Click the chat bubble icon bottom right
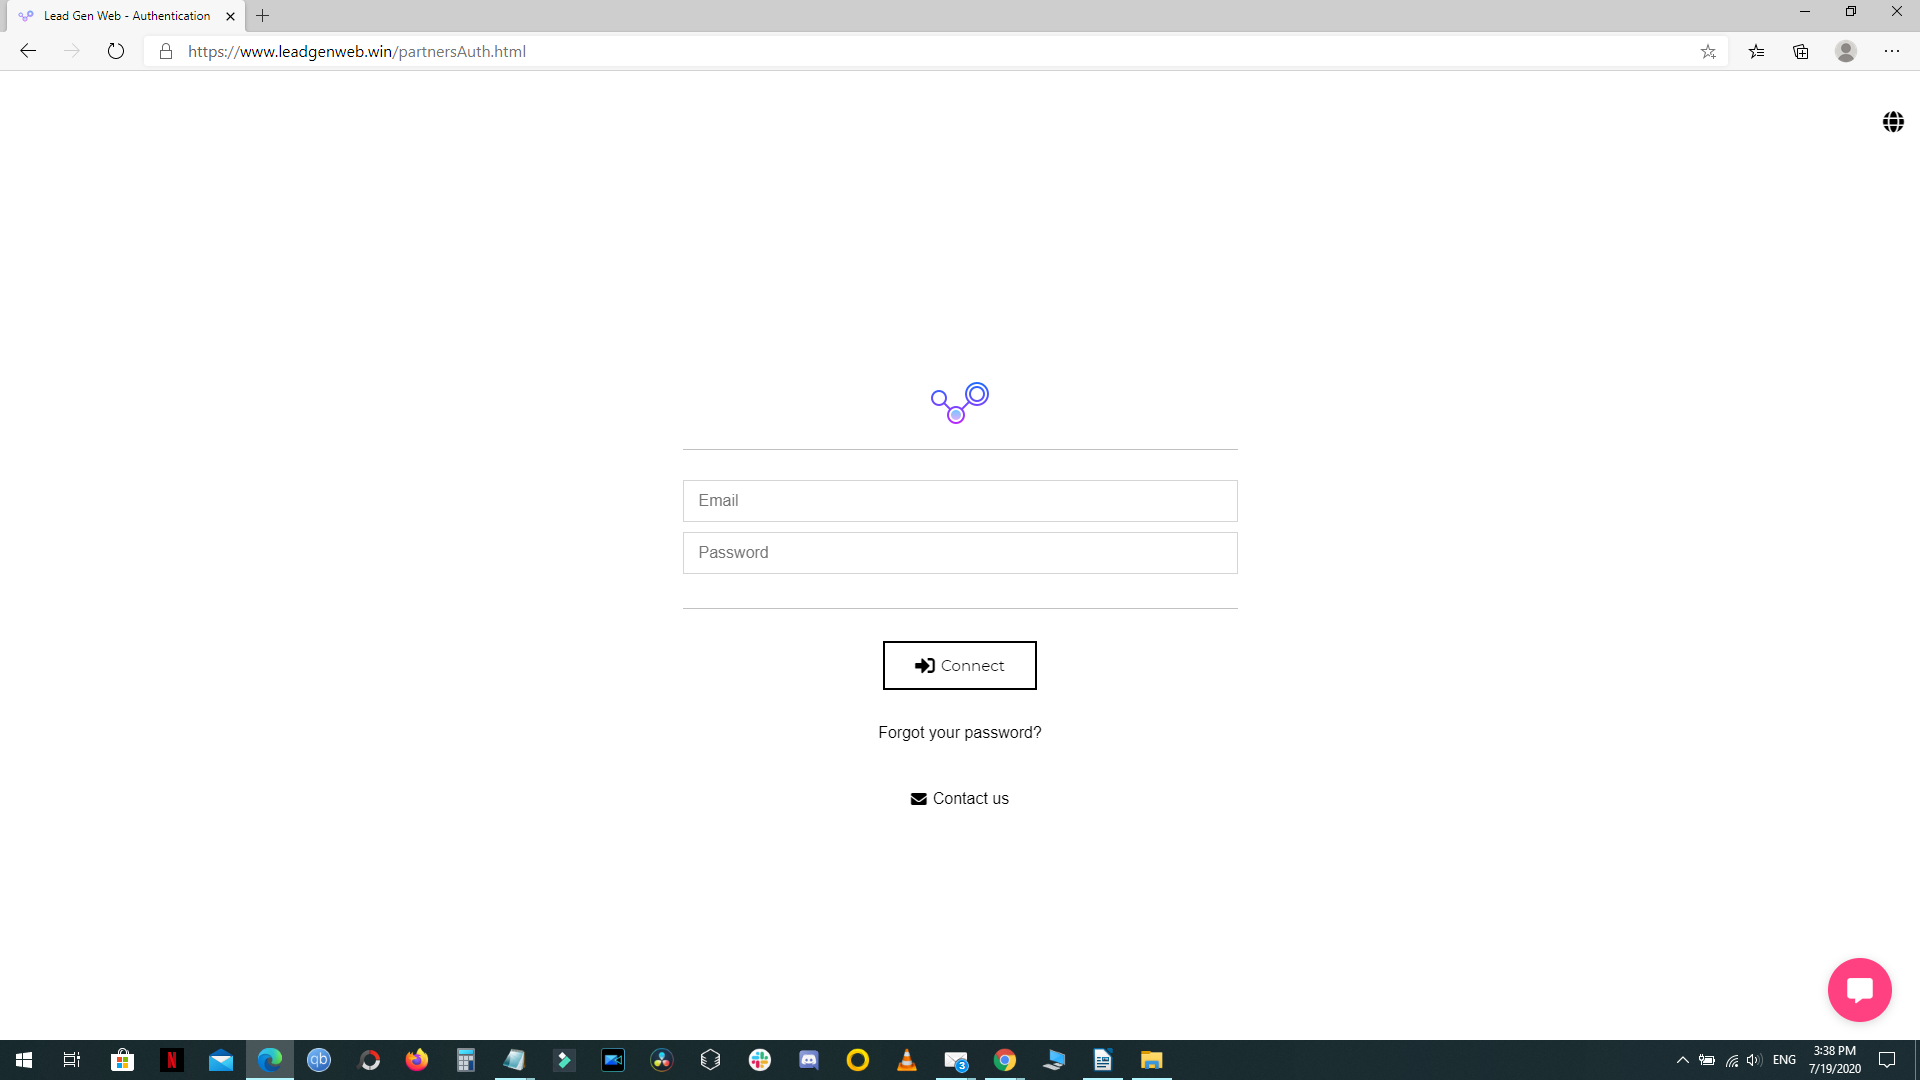Screen dimensions: 1920x1082 [1859, 988]
